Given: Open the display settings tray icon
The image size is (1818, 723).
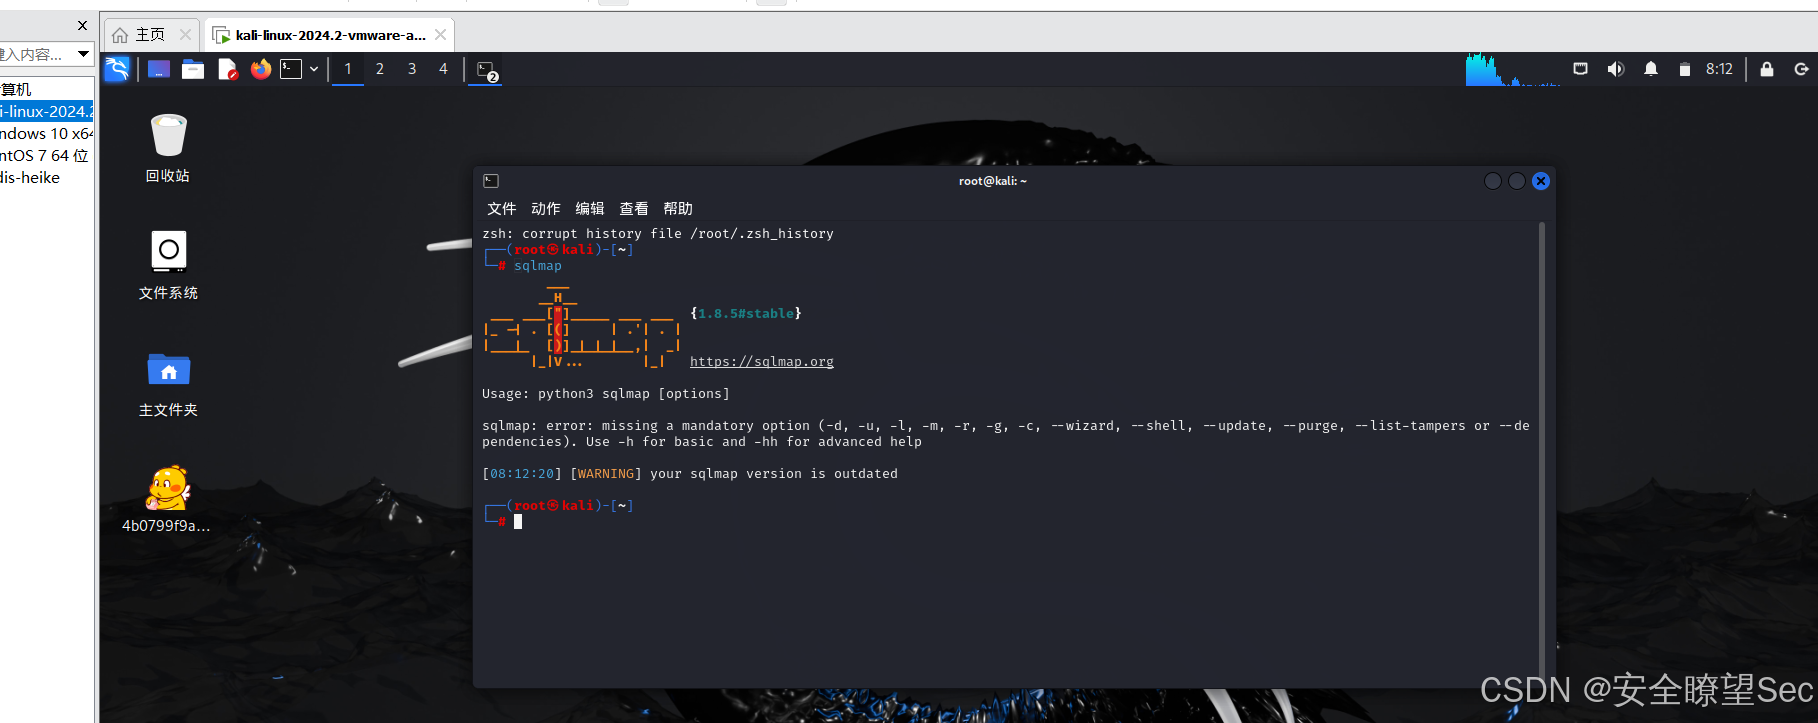Looking at the screenshot, I should (1580, 69).
